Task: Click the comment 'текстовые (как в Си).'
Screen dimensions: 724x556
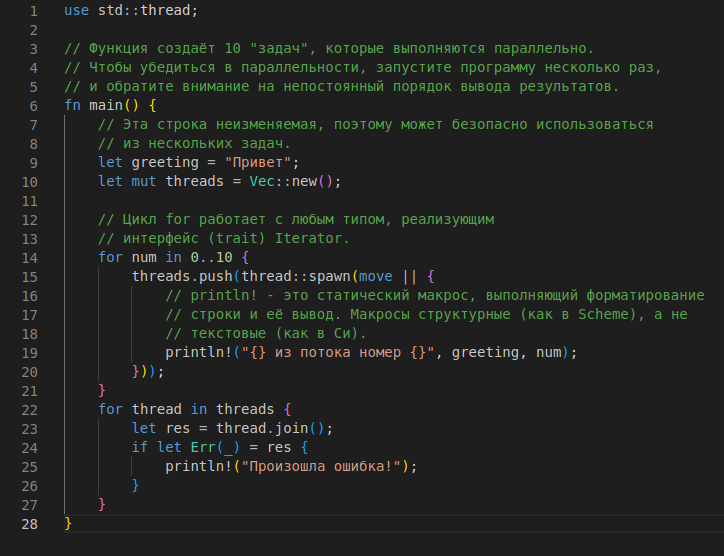Action: click(266, 333)
